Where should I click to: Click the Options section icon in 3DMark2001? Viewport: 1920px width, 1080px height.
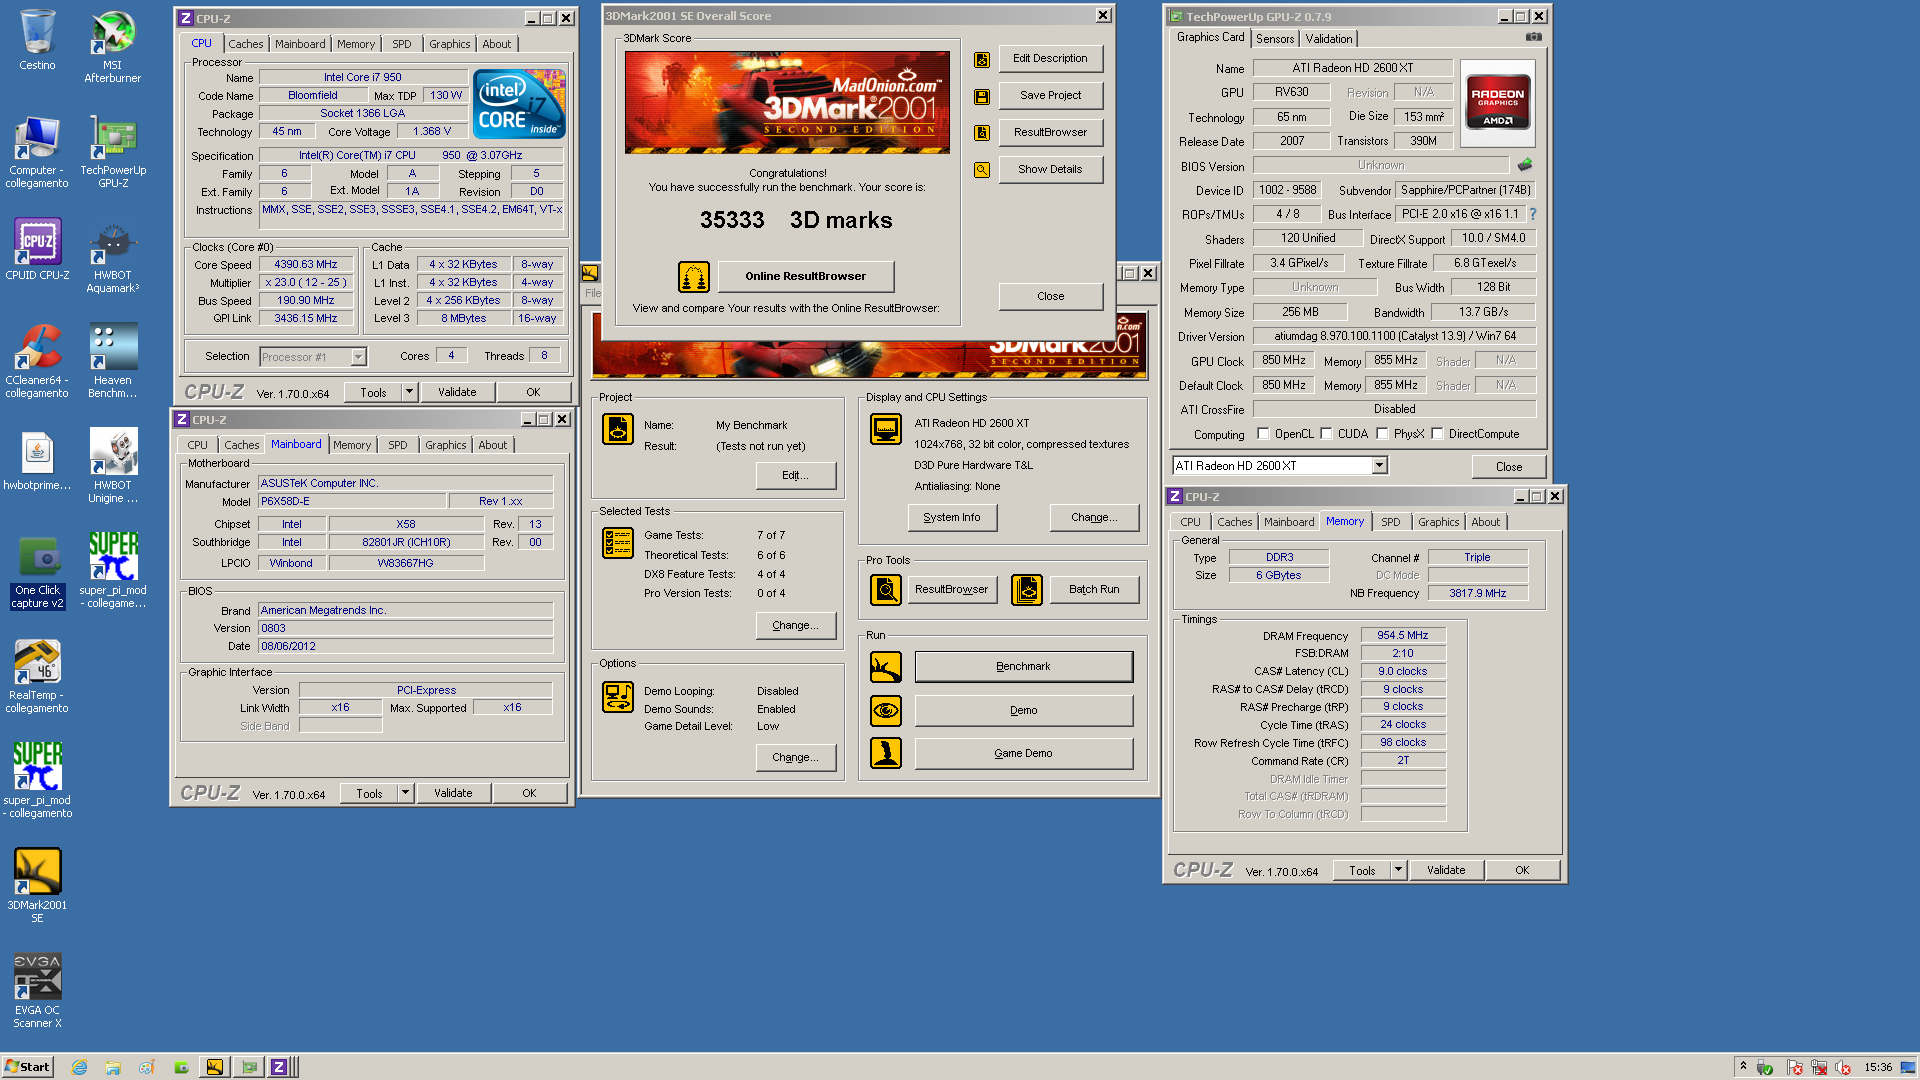[x=618, y=697]
